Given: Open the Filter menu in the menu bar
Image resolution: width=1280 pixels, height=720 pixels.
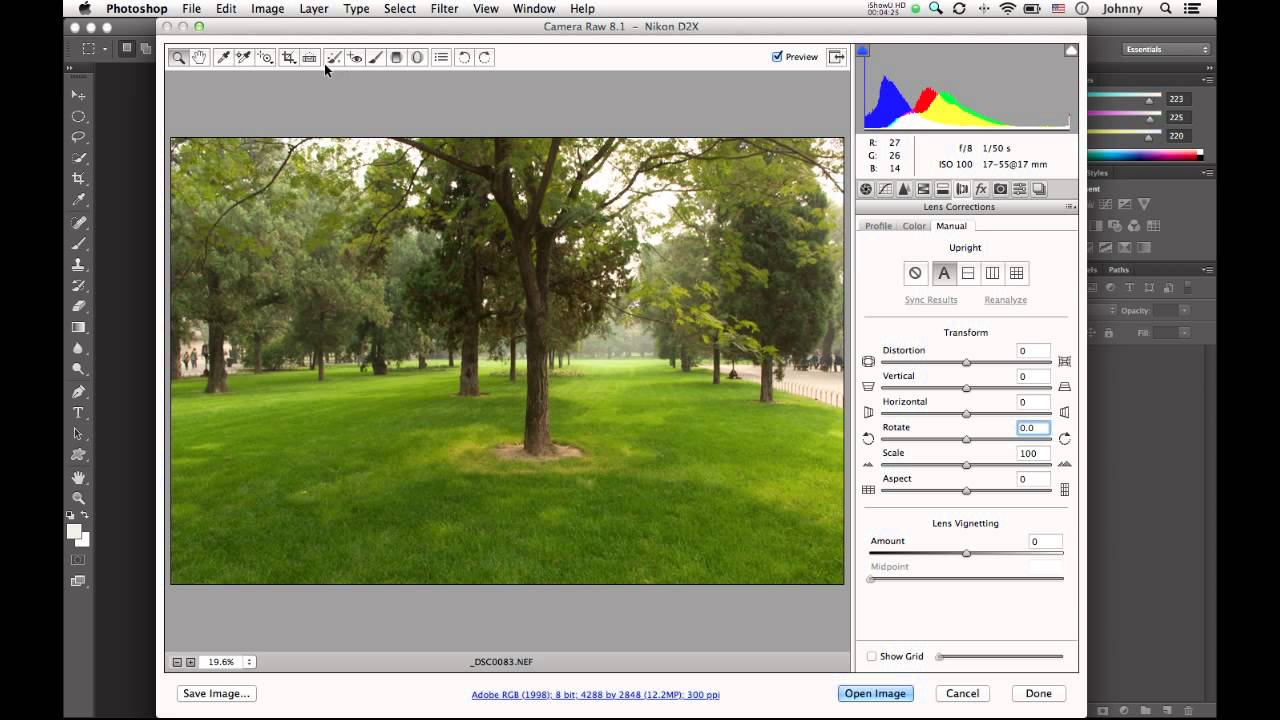Looking at the screenshot, I should tap(444, 9).
